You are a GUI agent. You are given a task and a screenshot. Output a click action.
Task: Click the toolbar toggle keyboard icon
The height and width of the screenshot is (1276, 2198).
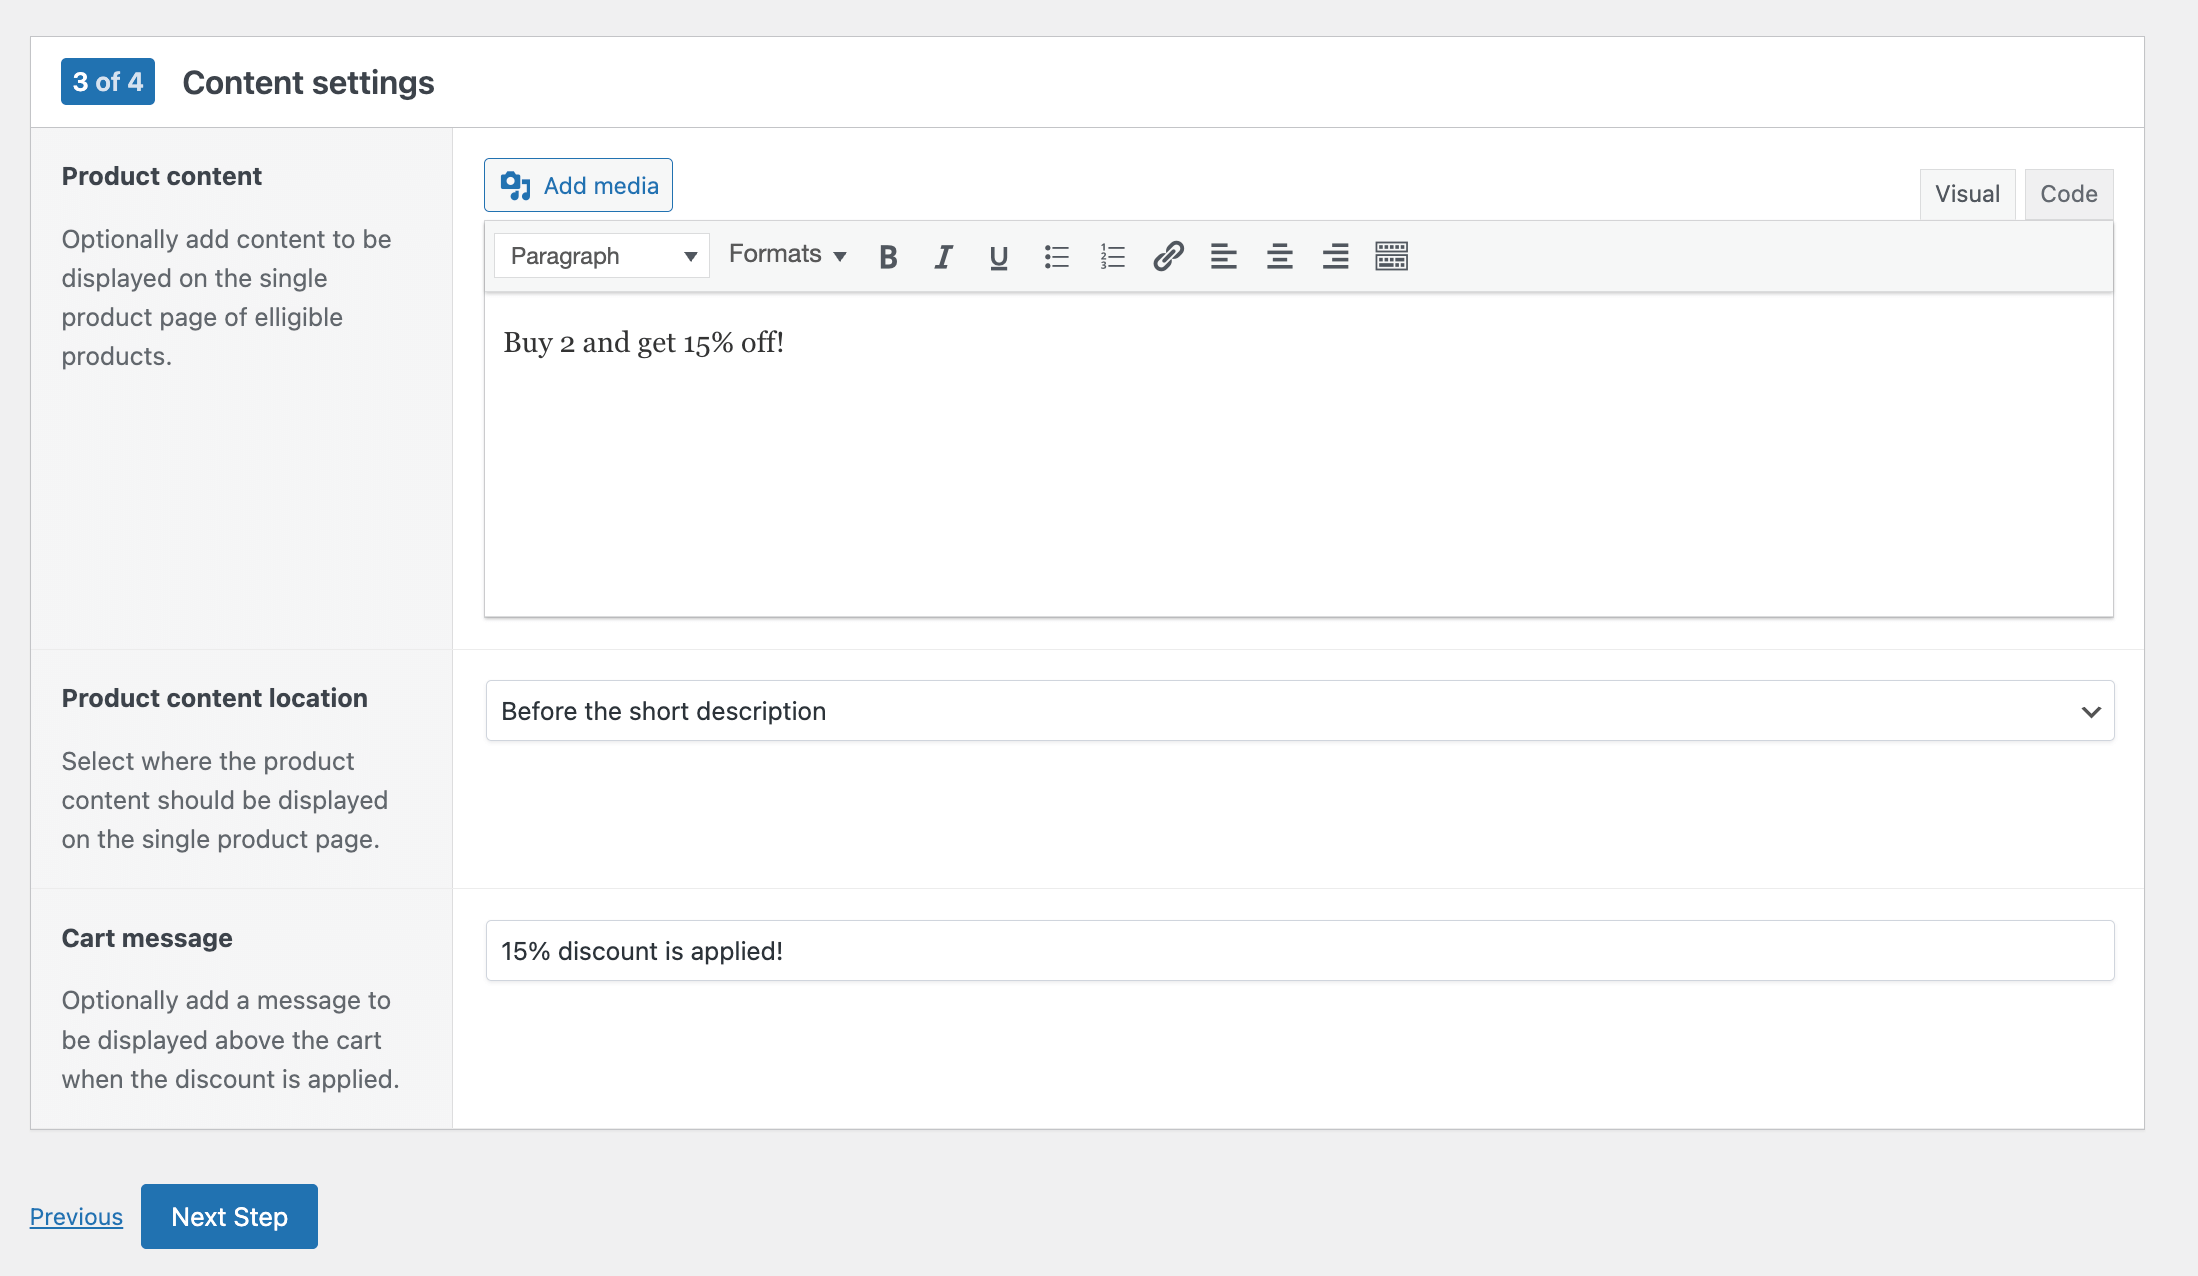click(x=1391, y=257)
